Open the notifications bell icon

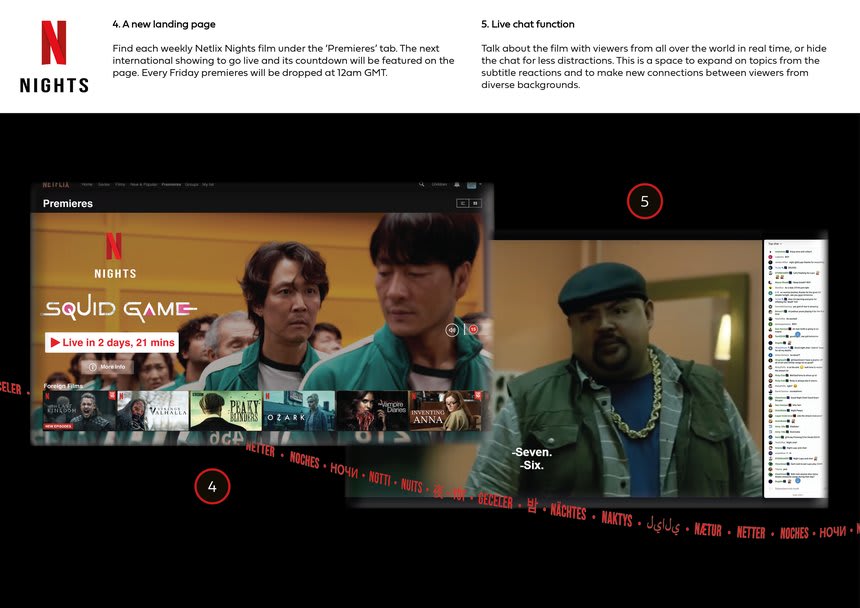point(455,184)
